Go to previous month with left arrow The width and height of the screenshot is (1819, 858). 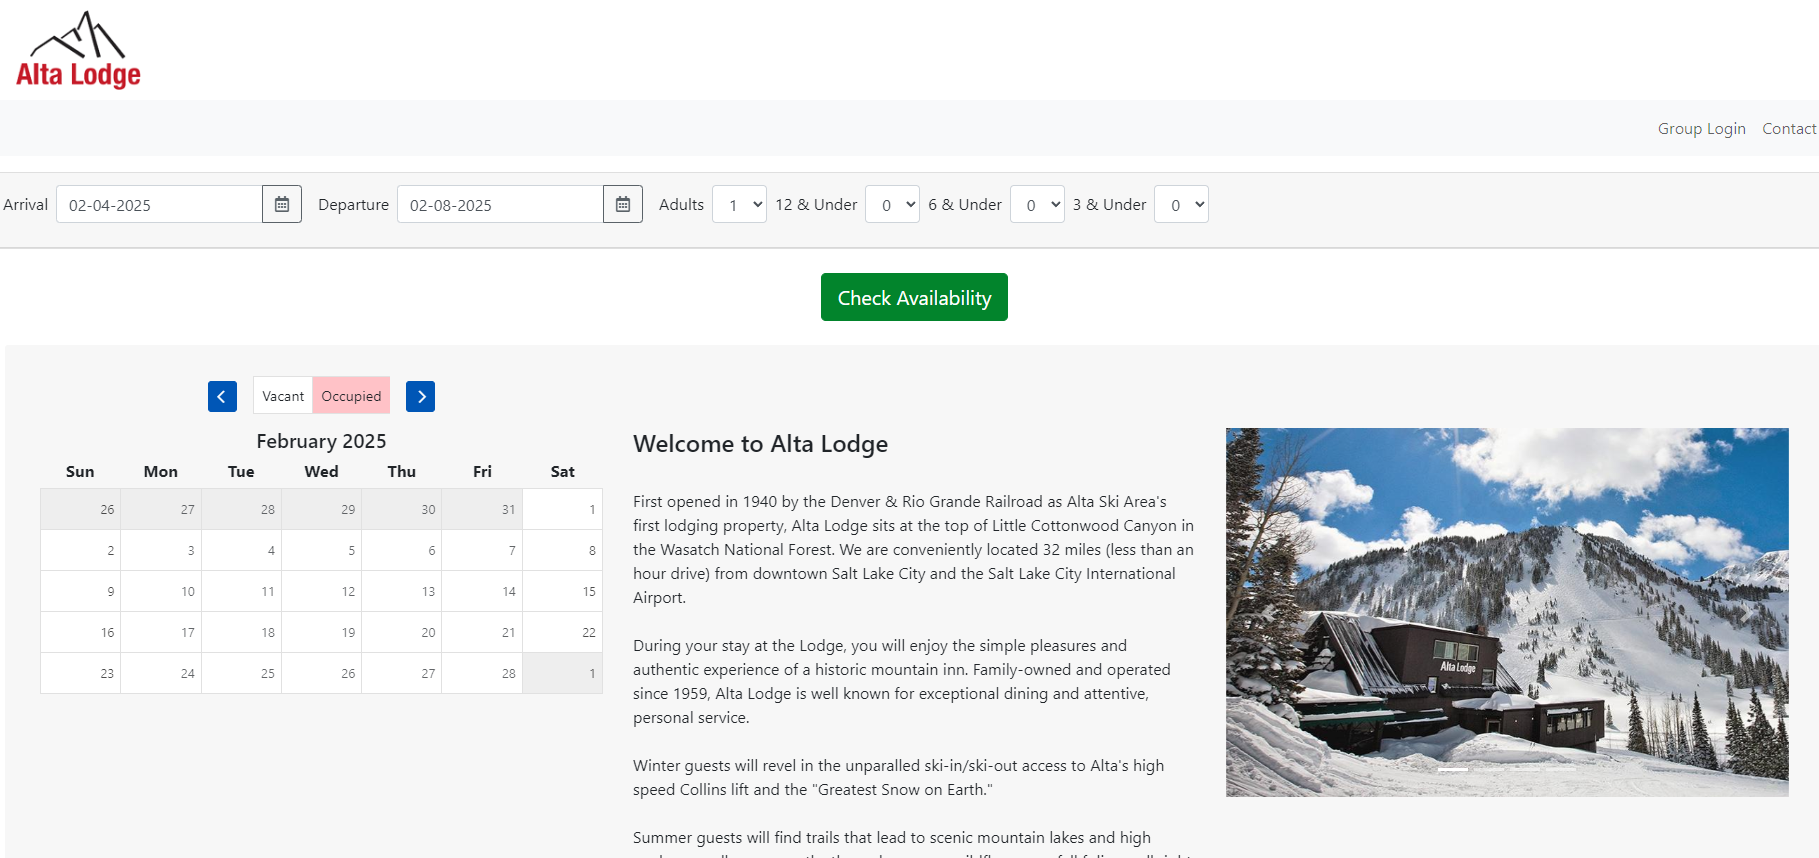tap(222, 397)
